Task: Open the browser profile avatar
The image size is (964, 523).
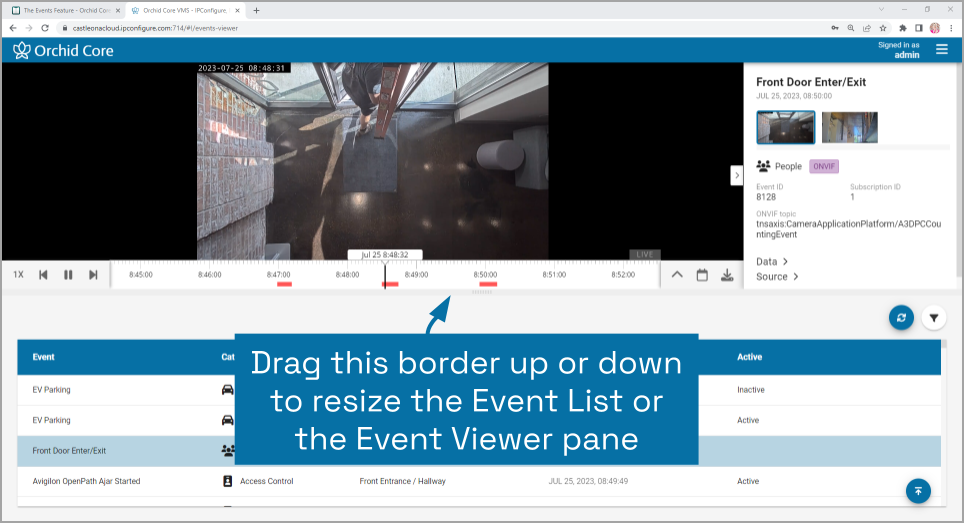Action: [x=935, y=28]
